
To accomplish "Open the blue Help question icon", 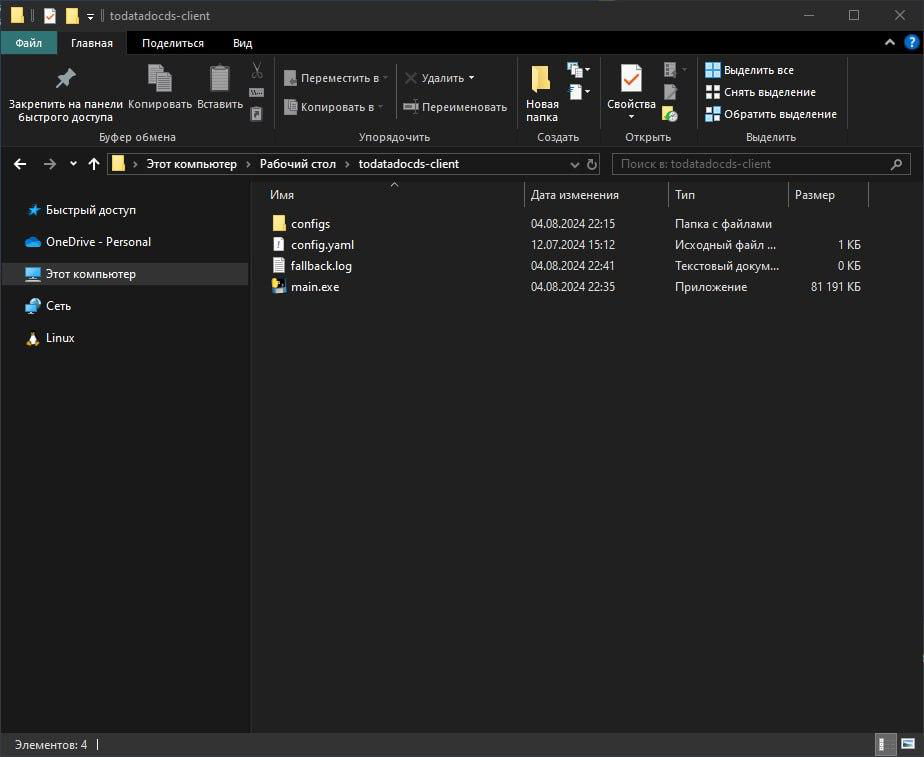I will pyautogui.click(x=912, y=42).
